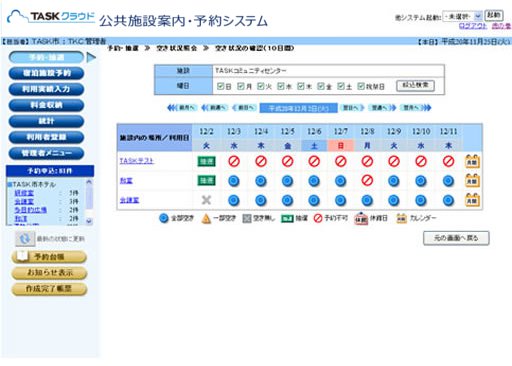The width and height of the screenshot is (512, 366).
Task: Open 会議室 link in sidebar reservation list
Action: pyautogui.click(x=24, y=202)
